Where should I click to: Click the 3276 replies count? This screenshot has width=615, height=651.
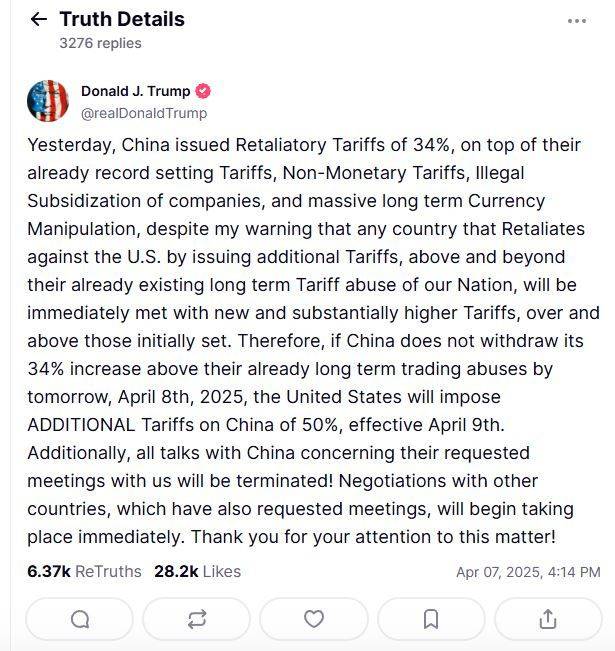pyautogui.click(x=100, y=43)
